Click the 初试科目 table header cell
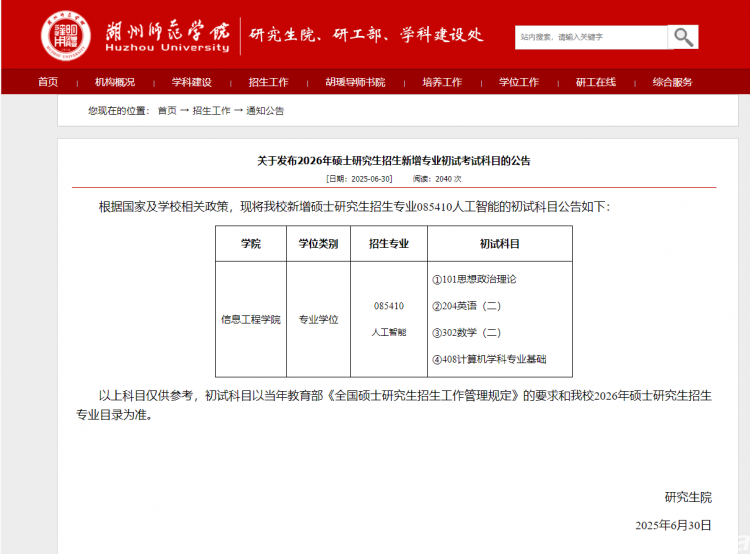Screen dimensions: 750x554 tap(500, 244)
